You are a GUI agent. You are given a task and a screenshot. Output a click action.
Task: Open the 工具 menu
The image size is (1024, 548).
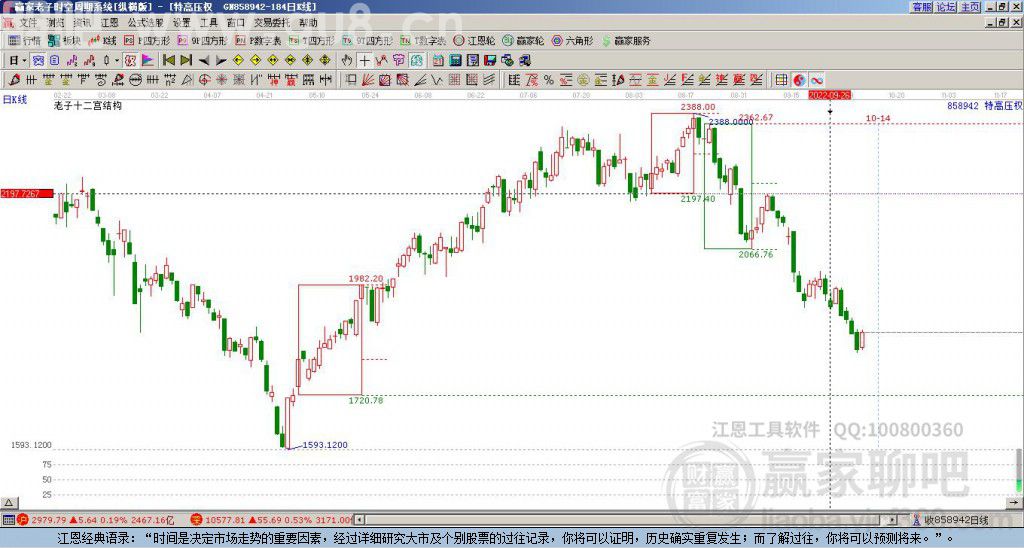208,23
